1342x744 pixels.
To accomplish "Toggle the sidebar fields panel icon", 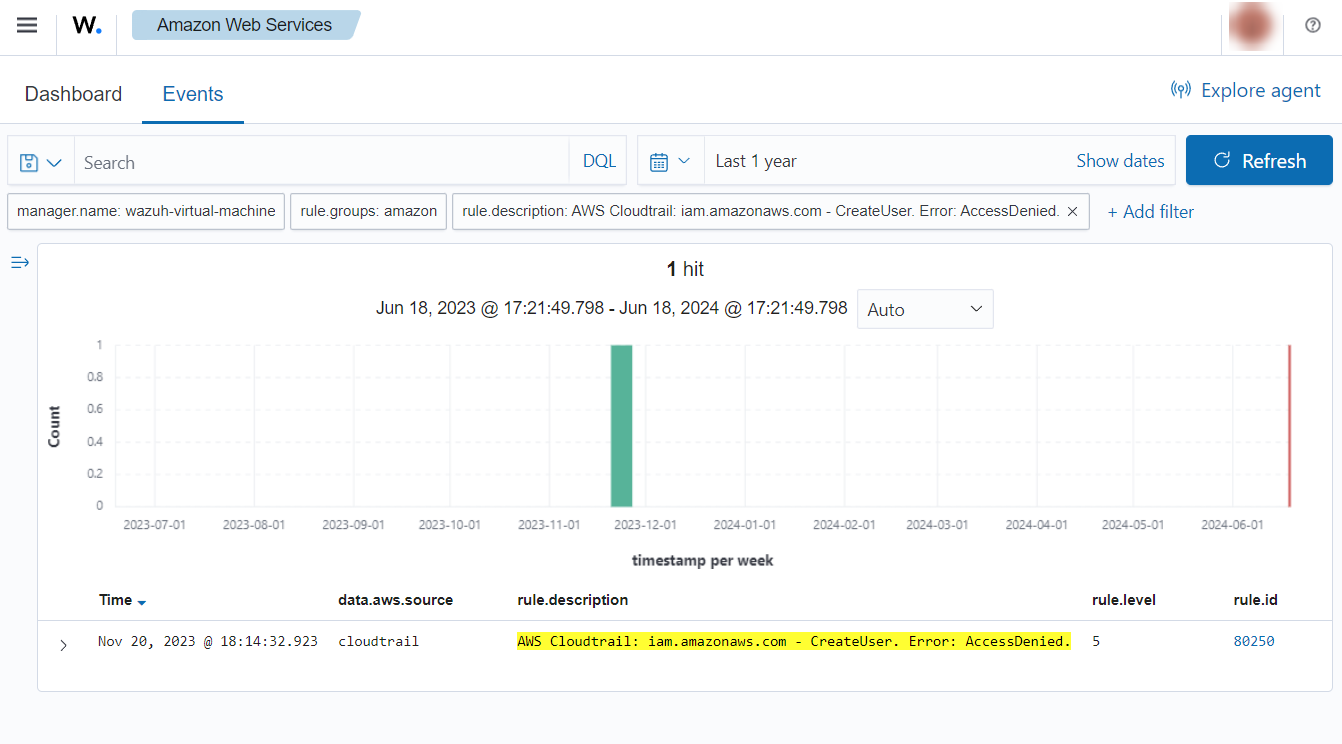I will (20, 262).
